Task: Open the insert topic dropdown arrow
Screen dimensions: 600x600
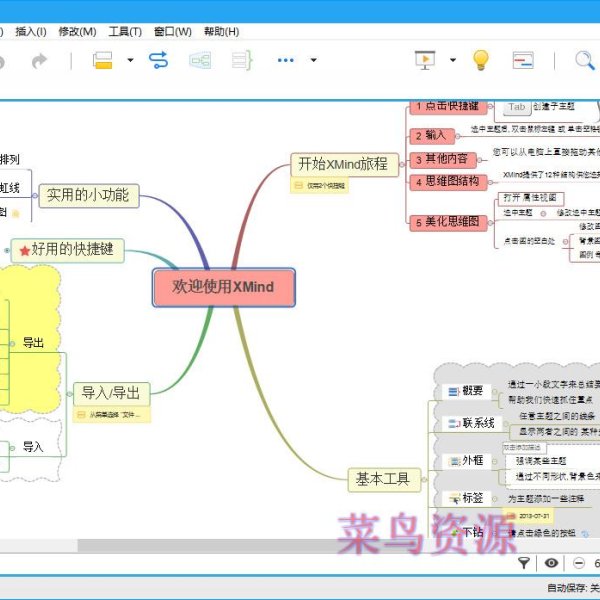Action: [x=130, y=60]
